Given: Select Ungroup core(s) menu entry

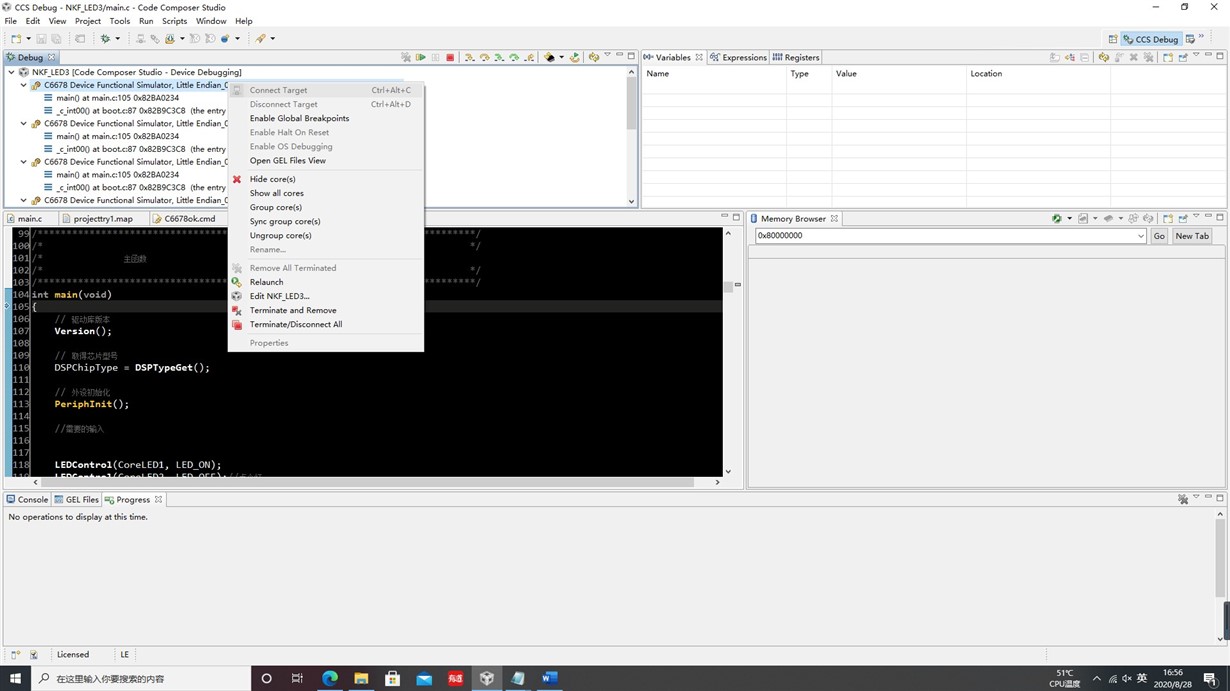Looking at the screenshot, I should pos(280,235).
